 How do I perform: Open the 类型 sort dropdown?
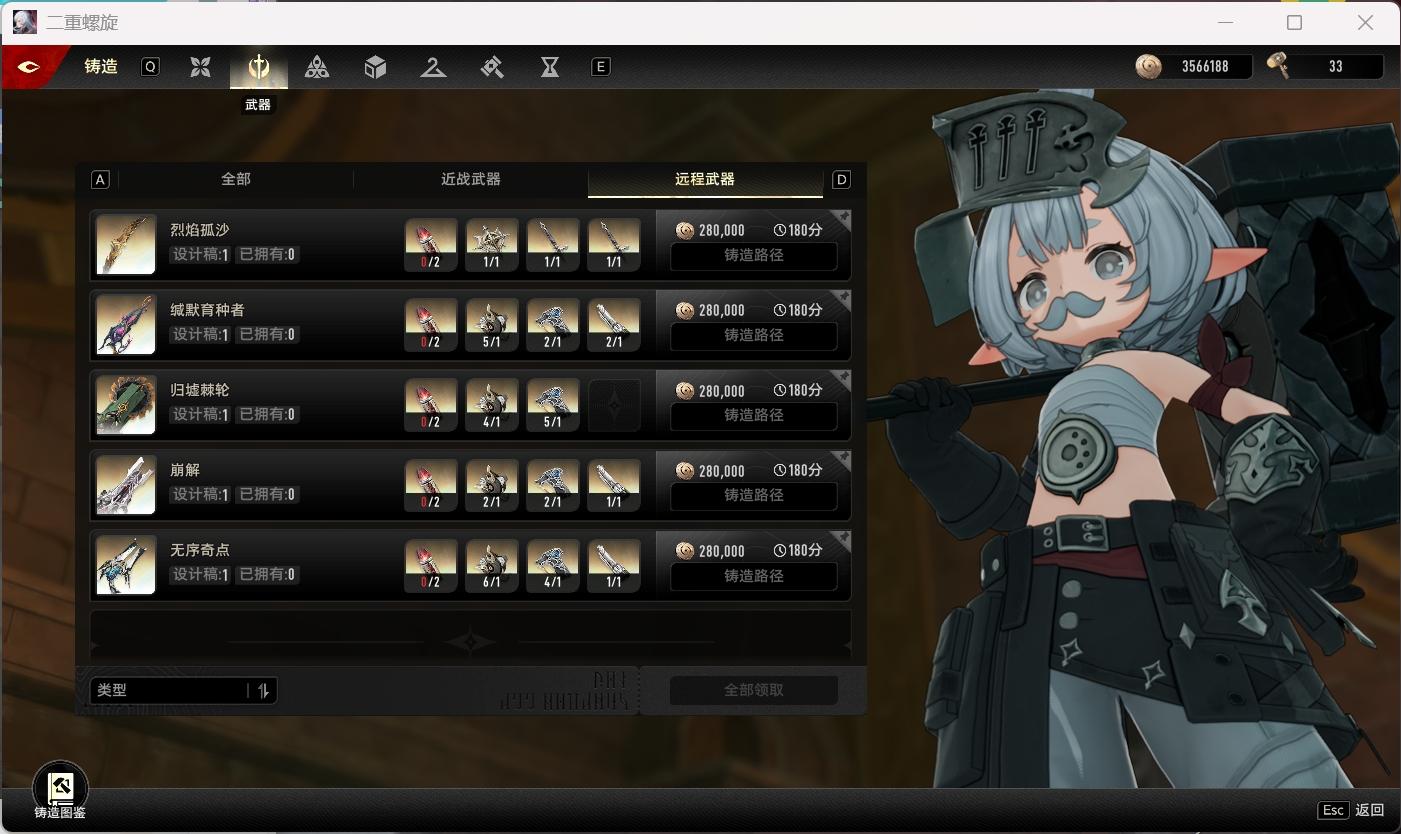click(170, 690)
